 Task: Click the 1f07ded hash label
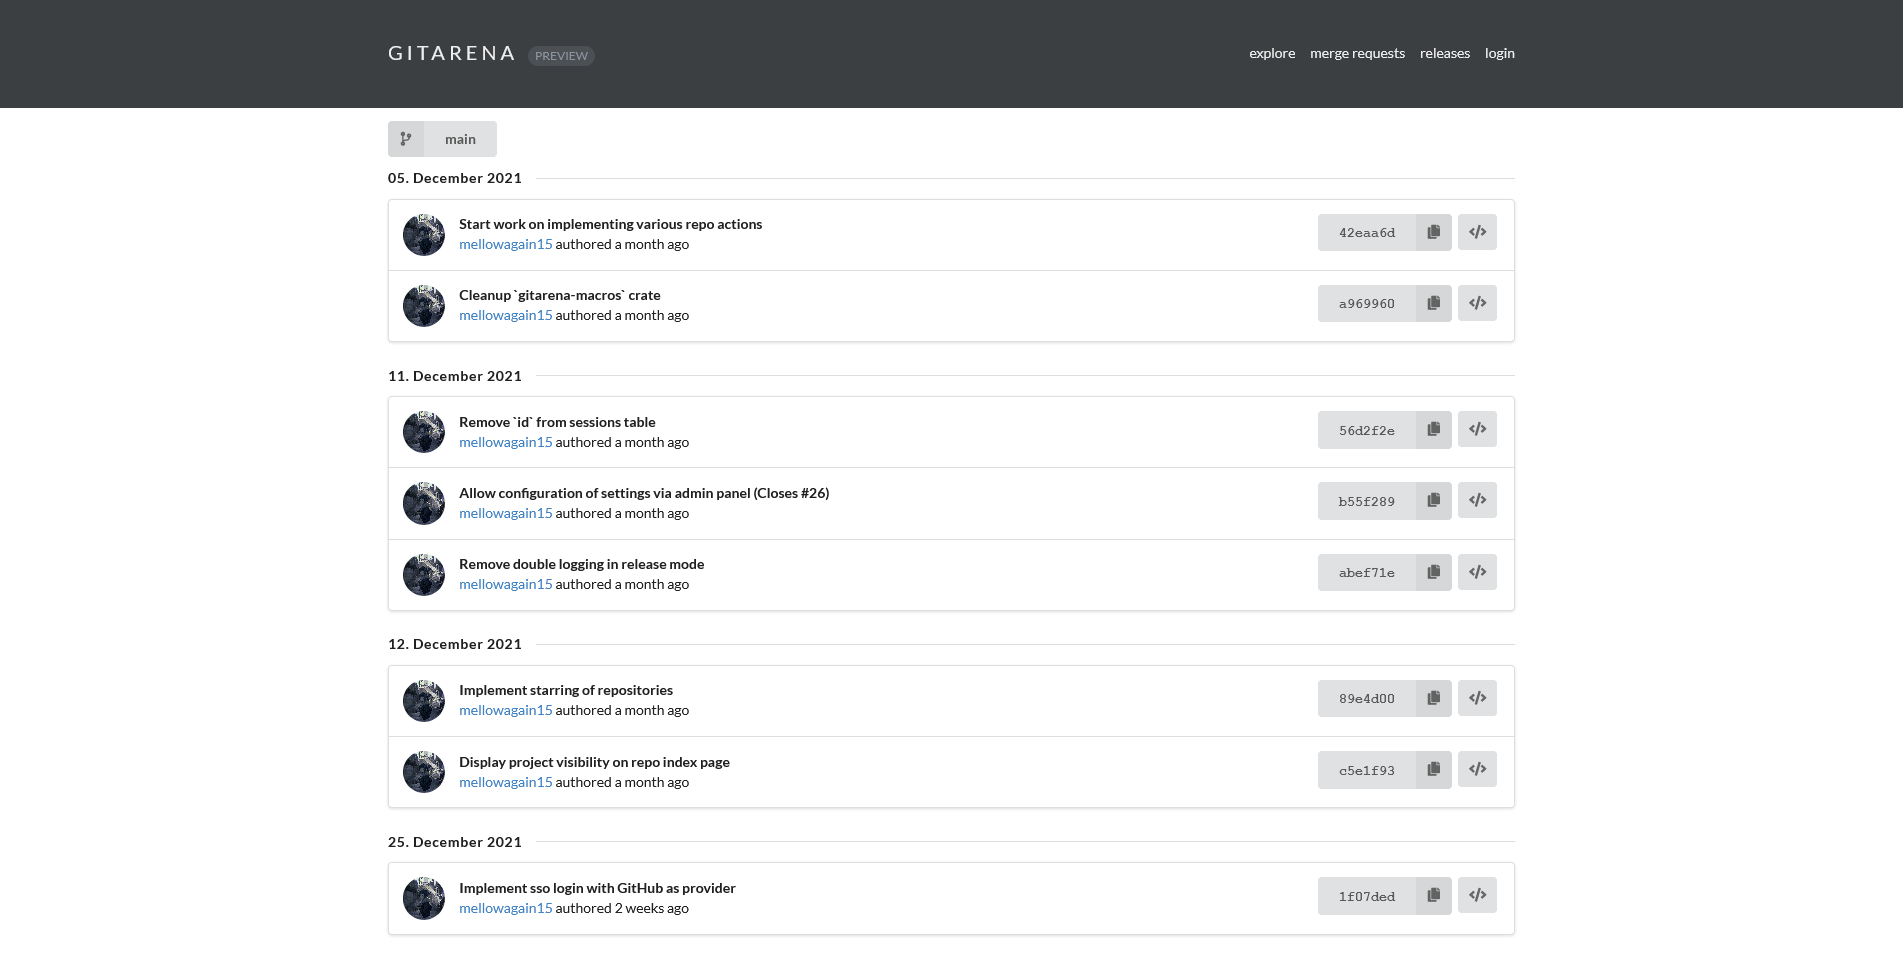click(x=1367, y=896)
